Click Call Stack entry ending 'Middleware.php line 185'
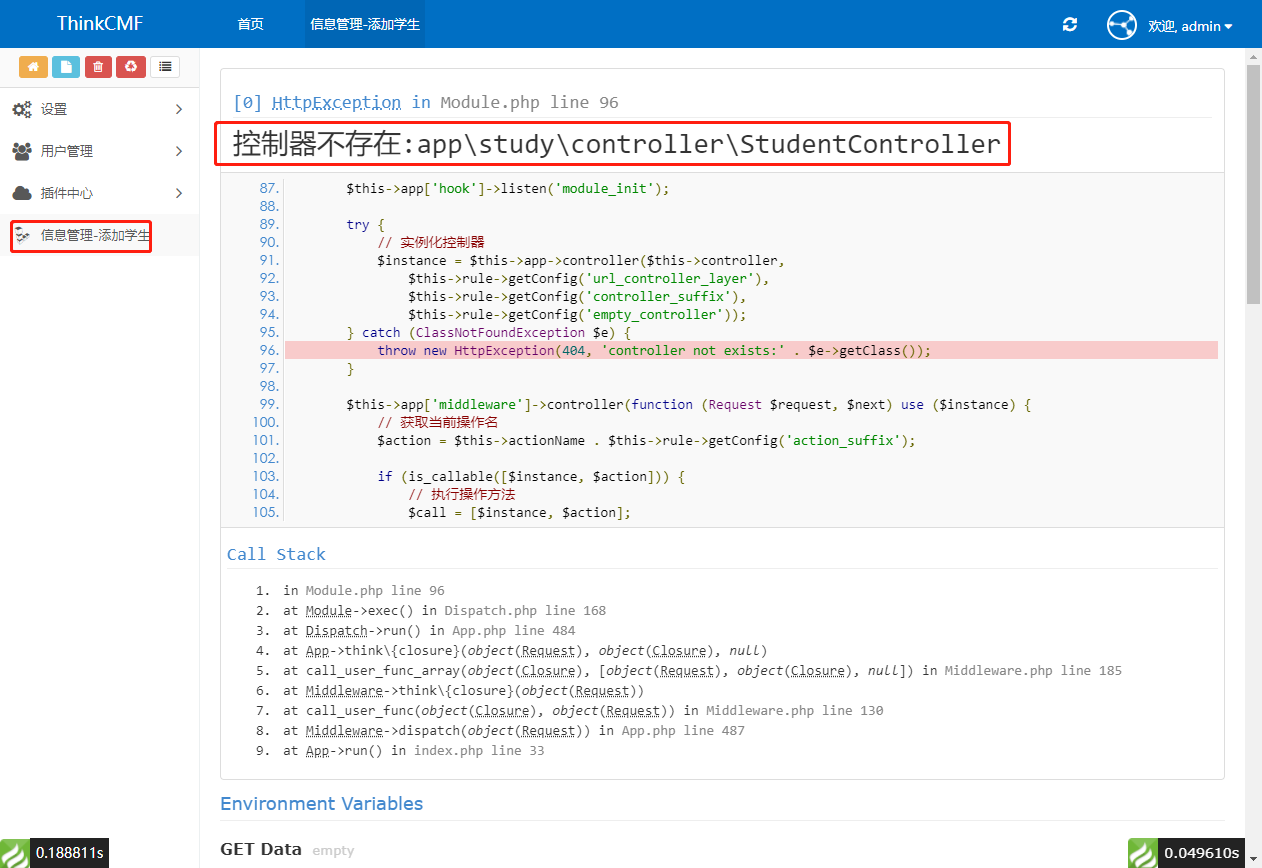The height and width of the screenshot is (868, 1262). (x=702, y=670)
